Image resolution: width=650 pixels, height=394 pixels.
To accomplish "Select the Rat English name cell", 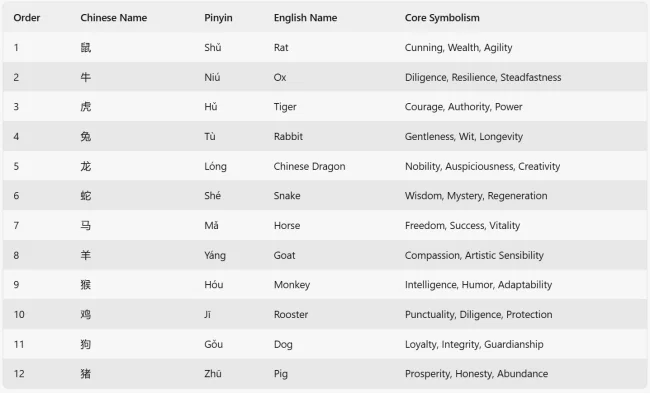I will 281,48.
